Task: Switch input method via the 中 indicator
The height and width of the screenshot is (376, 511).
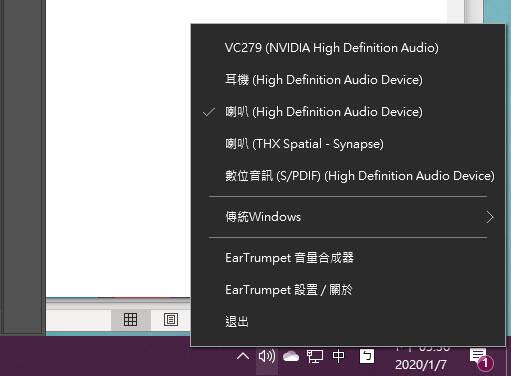Action: pos(338,356)
